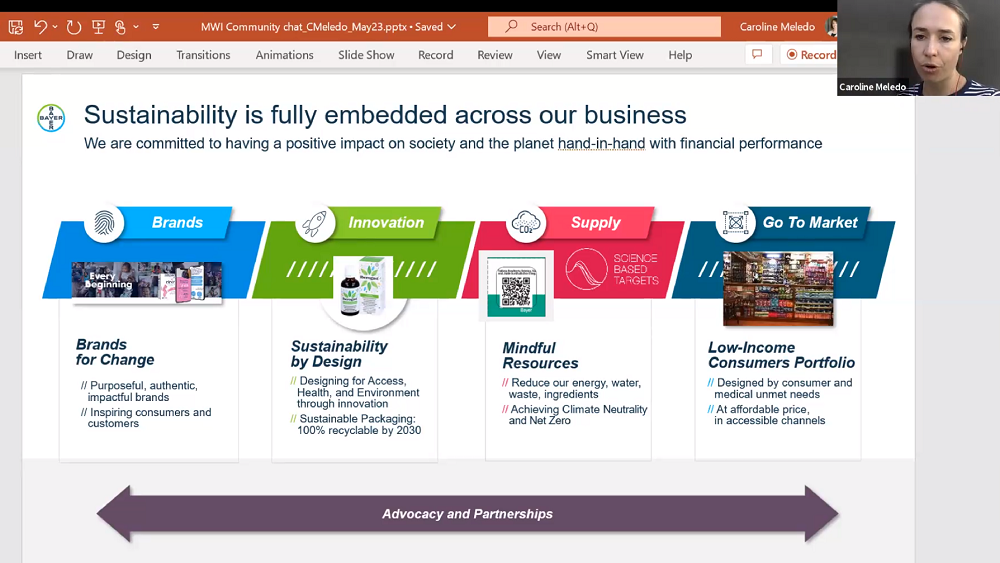
Task: Open the Design ribbon tab
Action: (134, 55)
